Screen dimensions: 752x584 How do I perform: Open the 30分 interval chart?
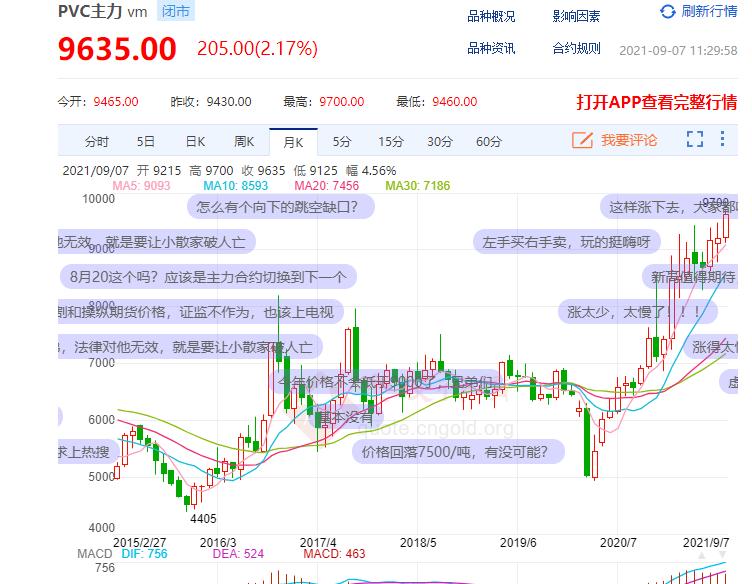pyautogui.click(x=440, y=142)
